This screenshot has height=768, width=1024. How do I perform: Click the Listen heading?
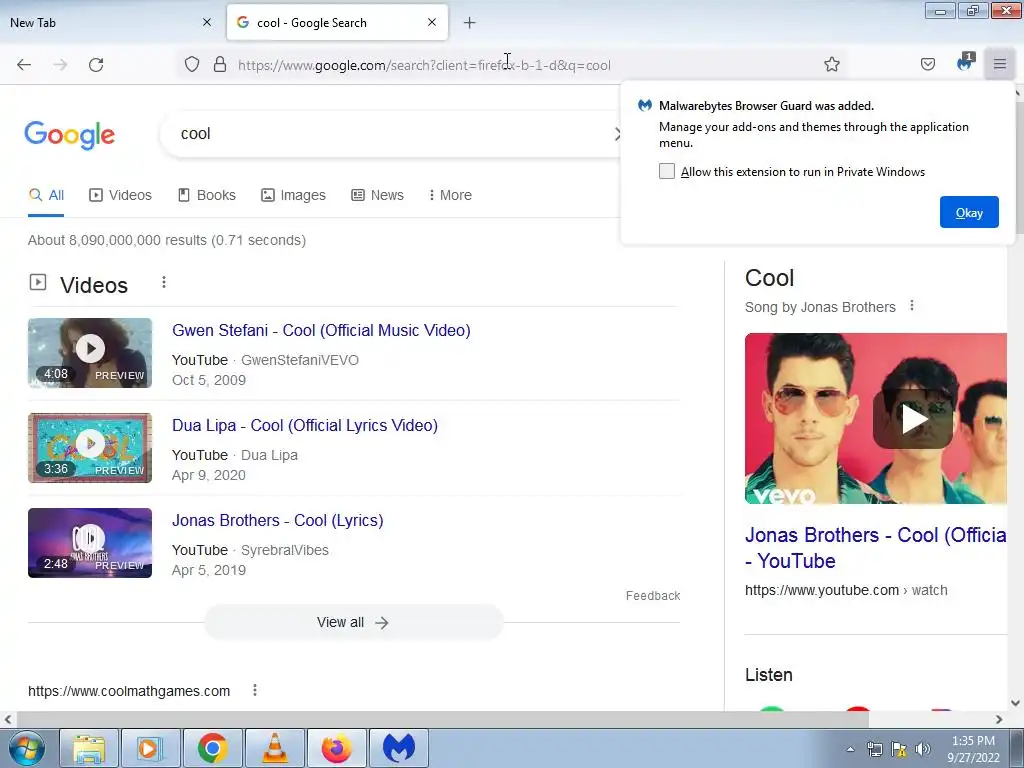coord(769,675)
